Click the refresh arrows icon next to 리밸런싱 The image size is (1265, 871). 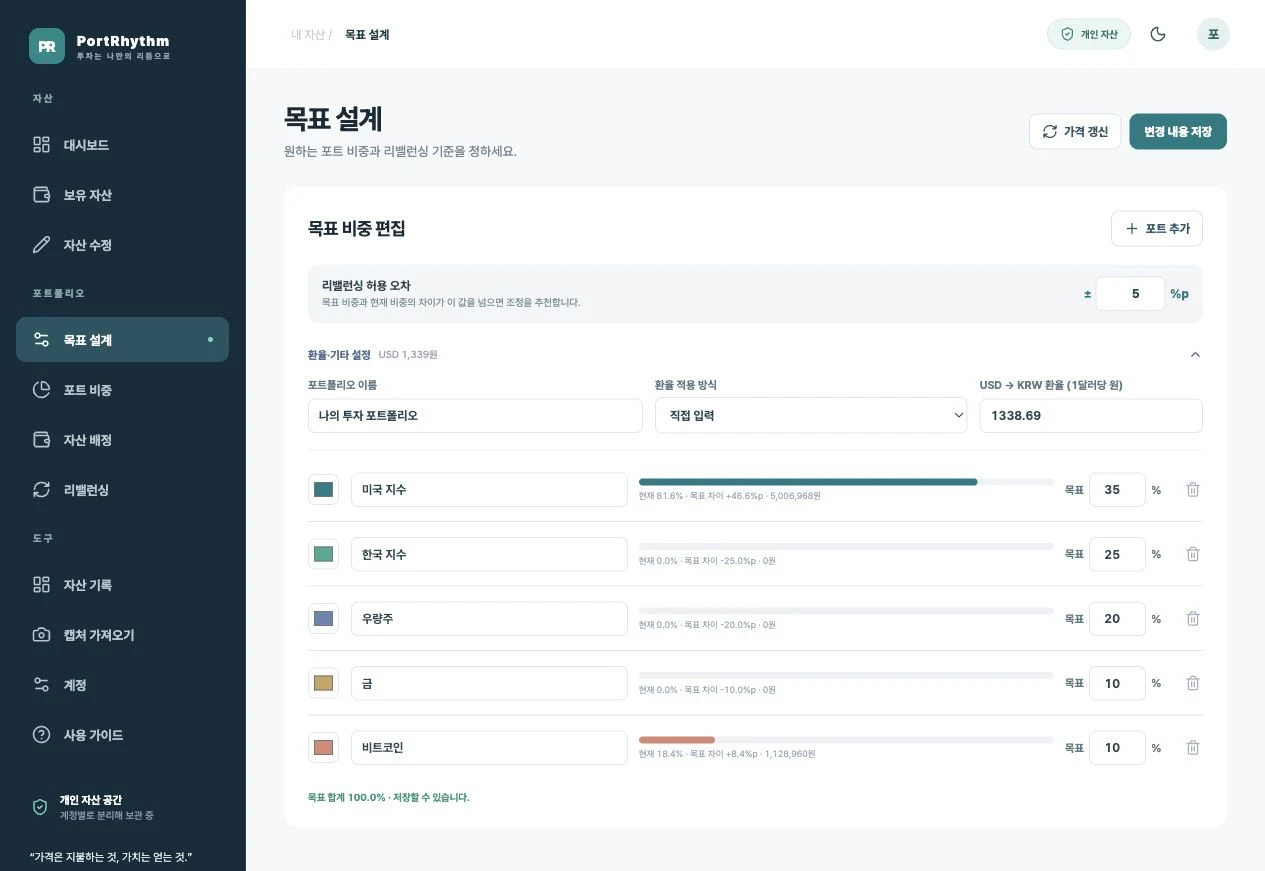pos(41,490)
